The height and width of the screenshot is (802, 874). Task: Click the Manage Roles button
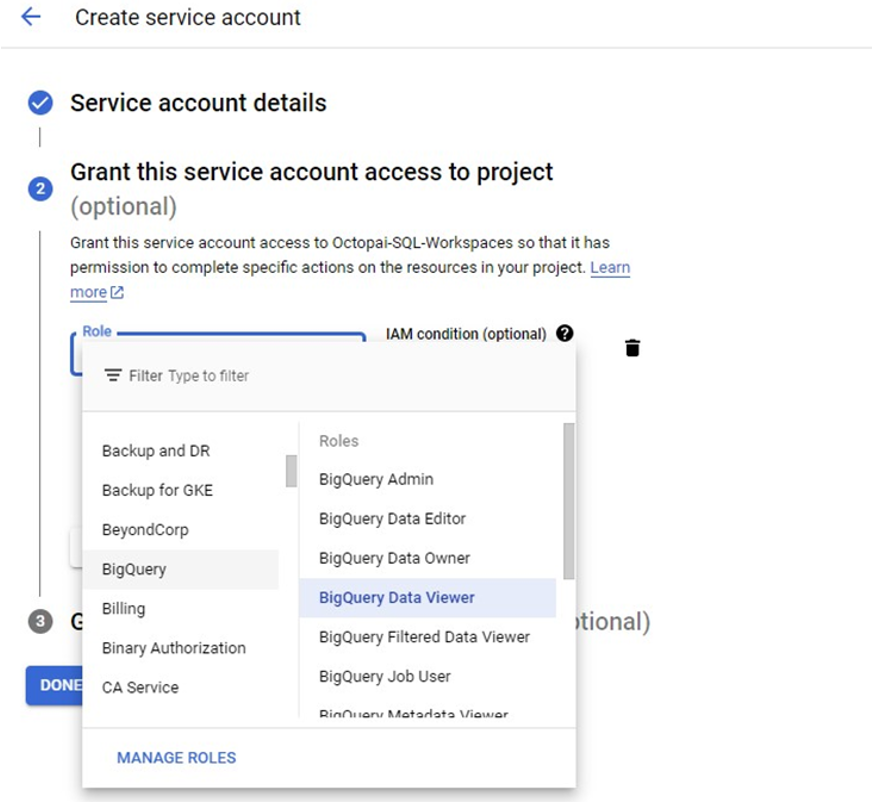pyautogui.click(x=176, y=758)
